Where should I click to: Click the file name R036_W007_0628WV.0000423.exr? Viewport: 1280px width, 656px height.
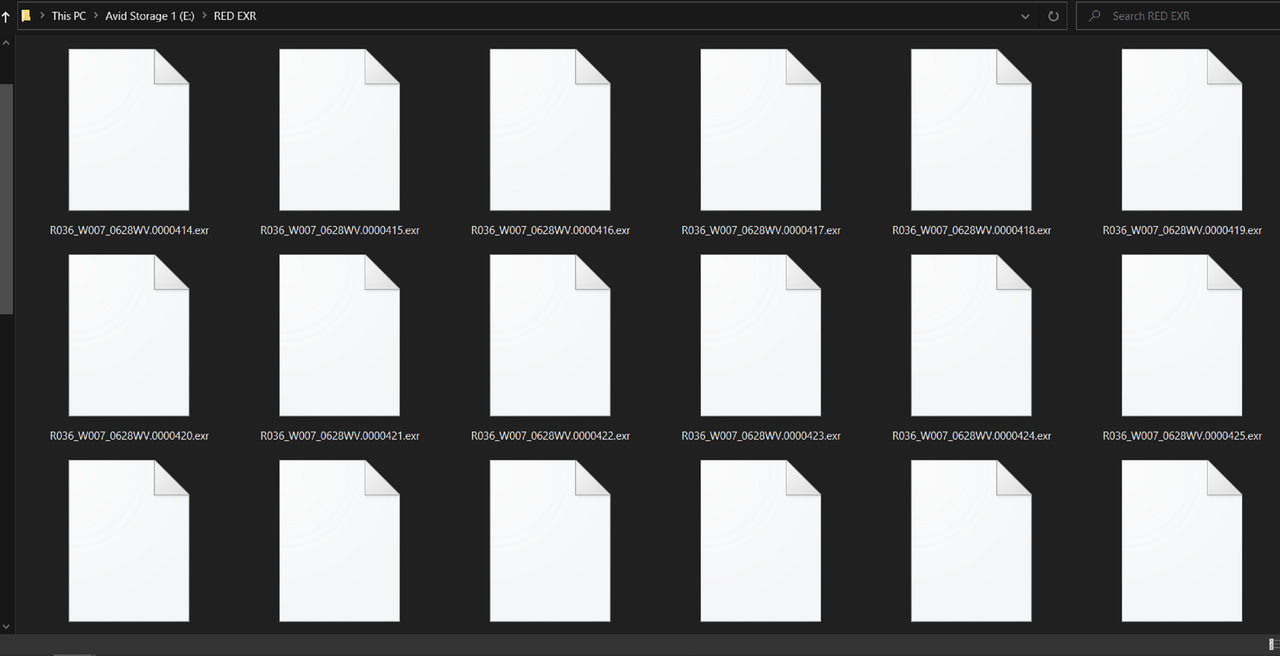(x=761, y=436)
